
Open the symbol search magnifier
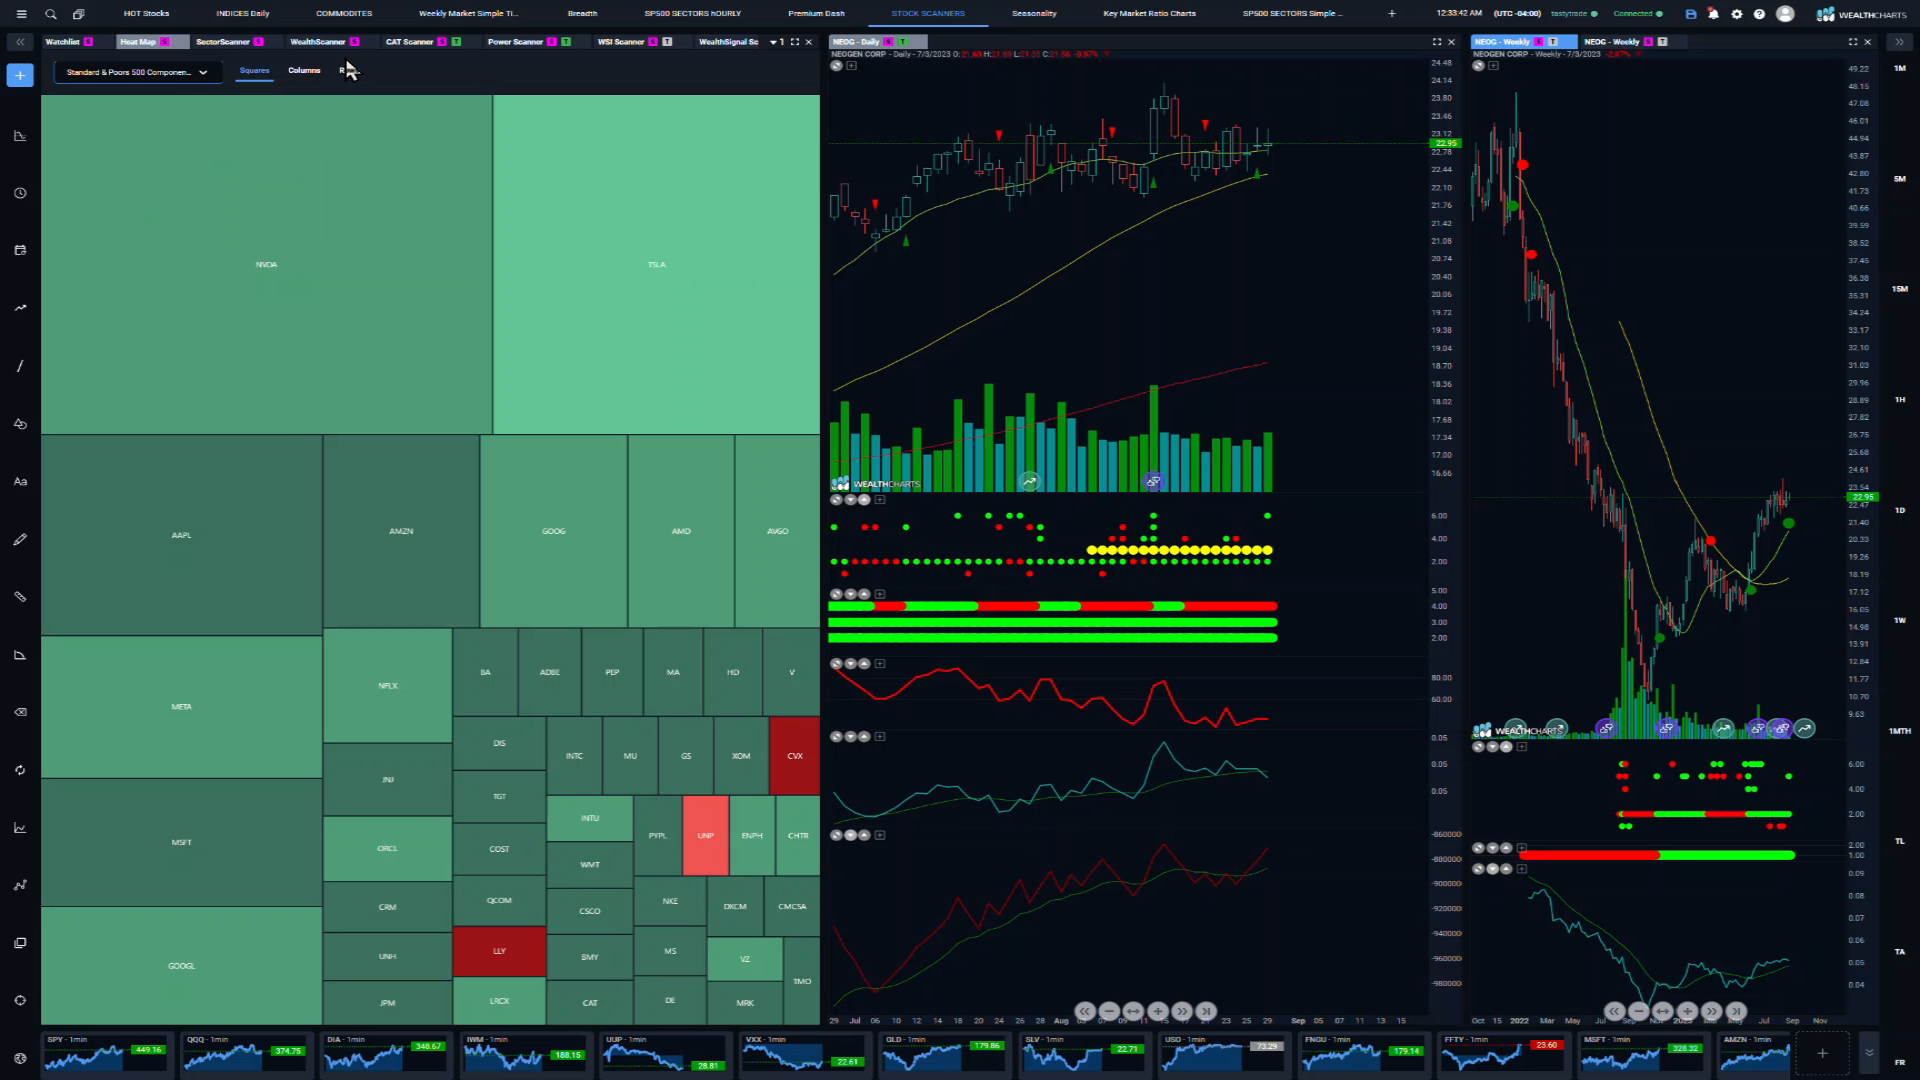click(x=50, y=14)
